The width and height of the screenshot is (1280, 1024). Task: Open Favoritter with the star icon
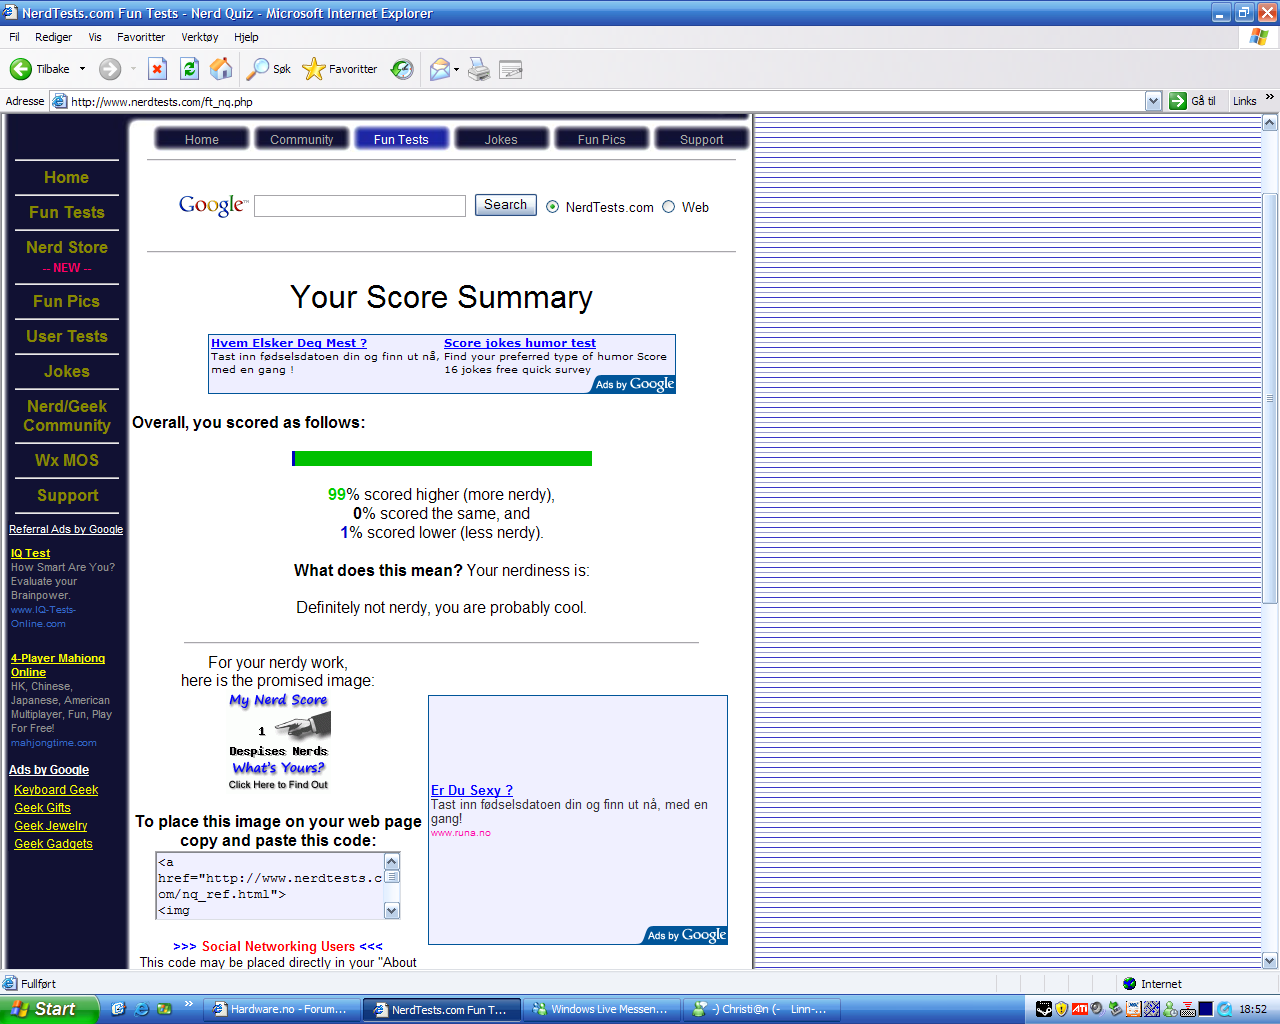(x=314, y=69)
